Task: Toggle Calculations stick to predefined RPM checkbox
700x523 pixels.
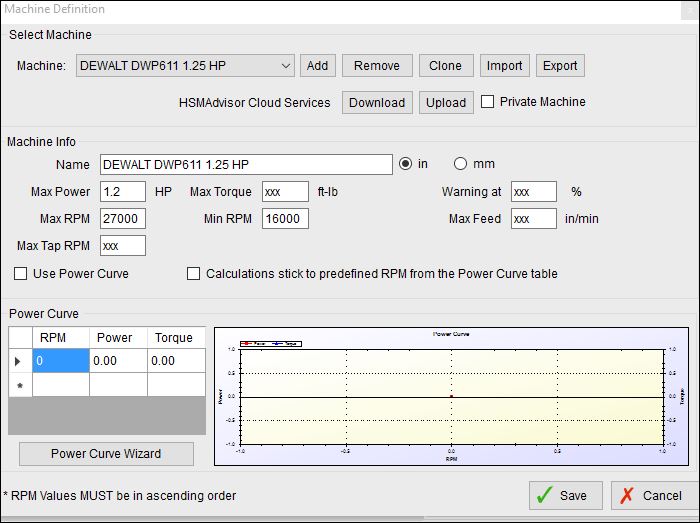Action: 193,274
